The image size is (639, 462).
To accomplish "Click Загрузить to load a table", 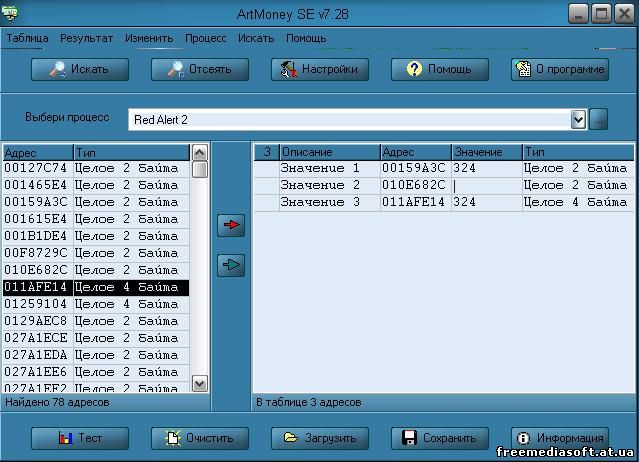I will [x=320, y=438].
